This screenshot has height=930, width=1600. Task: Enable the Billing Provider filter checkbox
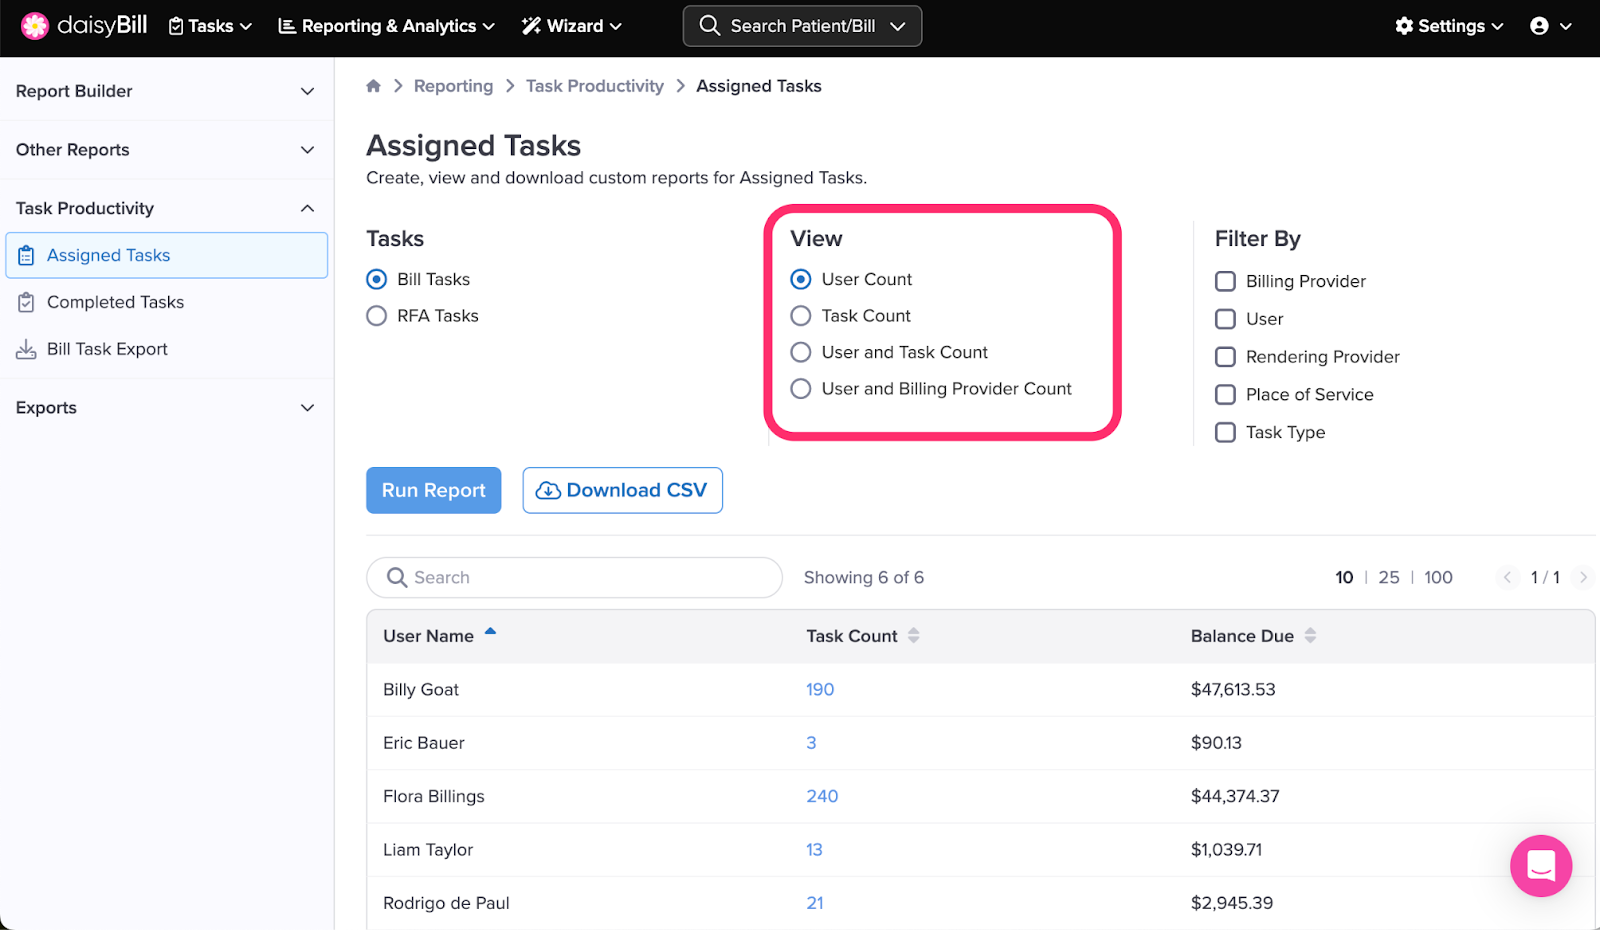tap(1225, 281)
